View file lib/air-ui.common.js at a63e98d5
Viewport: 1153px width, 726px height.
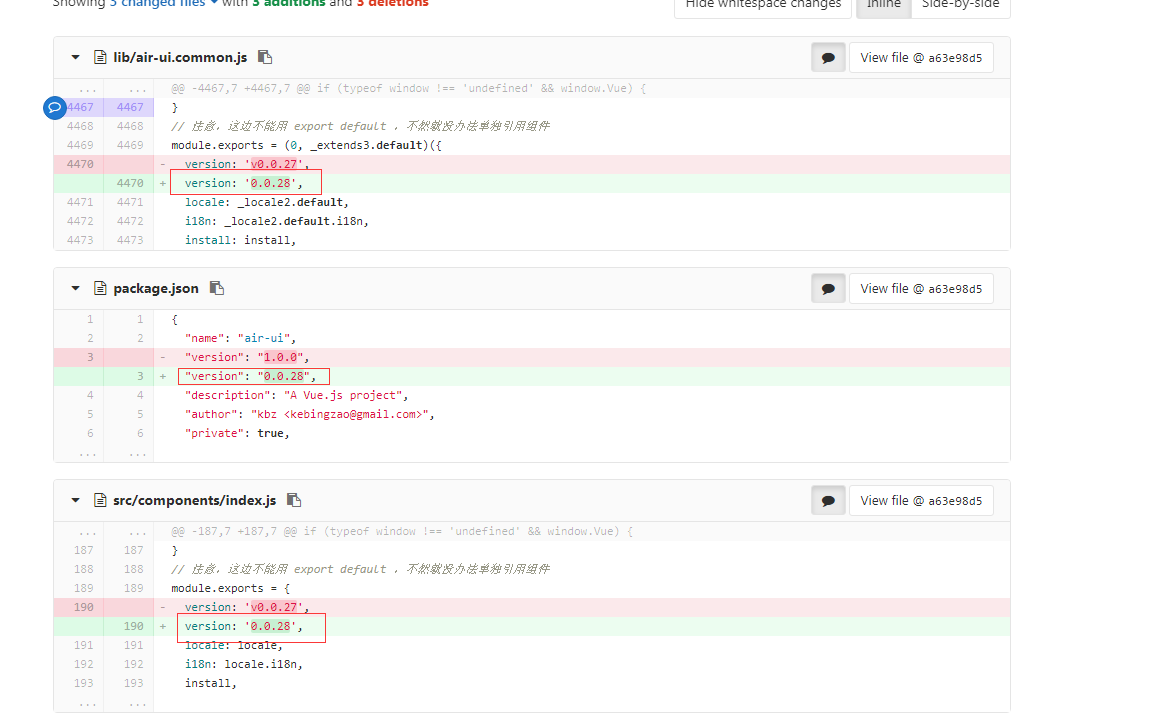click(x=921, y=57)
